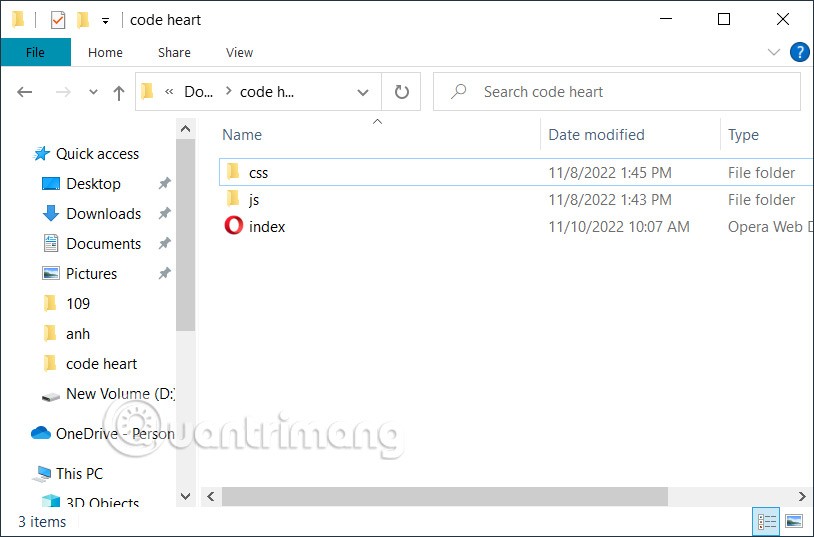Open the address bar history dropdown
814x537 pixels.
[363, 92]
